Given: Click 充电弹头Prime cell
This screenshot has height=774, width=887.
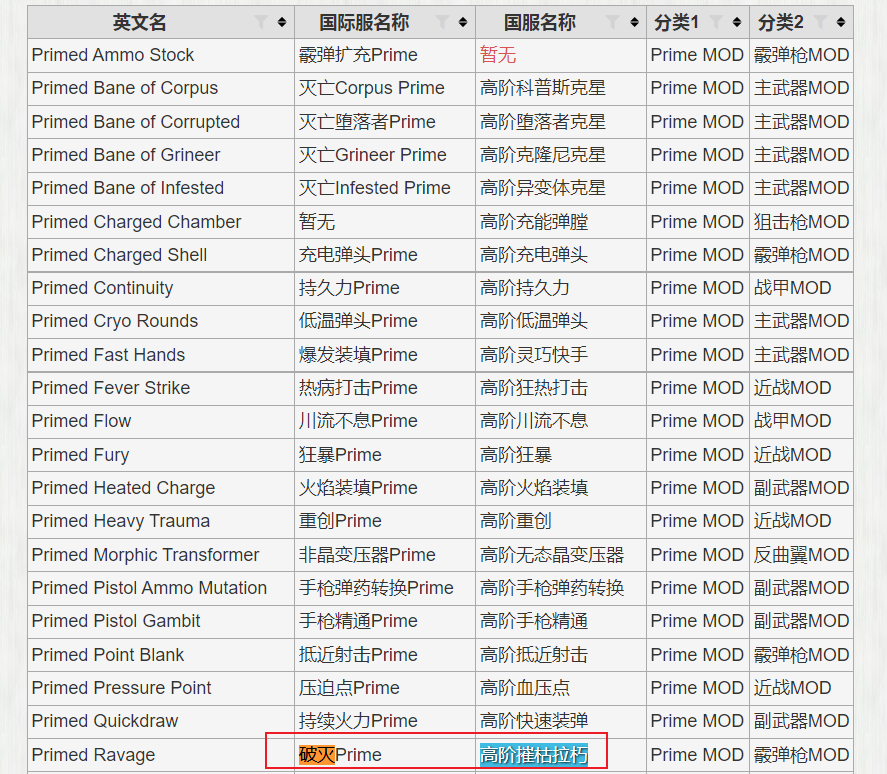Looking at the screenshot, I should tap(385, 255).
